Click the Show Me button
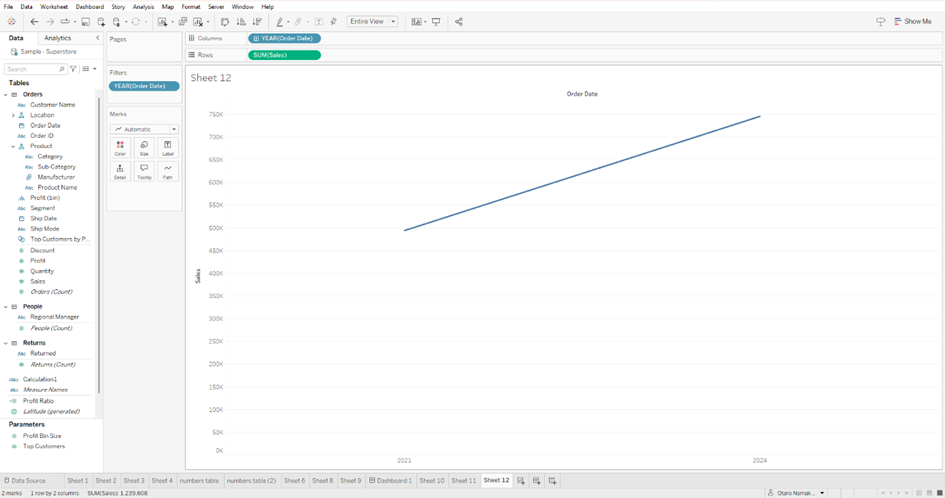 [913, 22]
